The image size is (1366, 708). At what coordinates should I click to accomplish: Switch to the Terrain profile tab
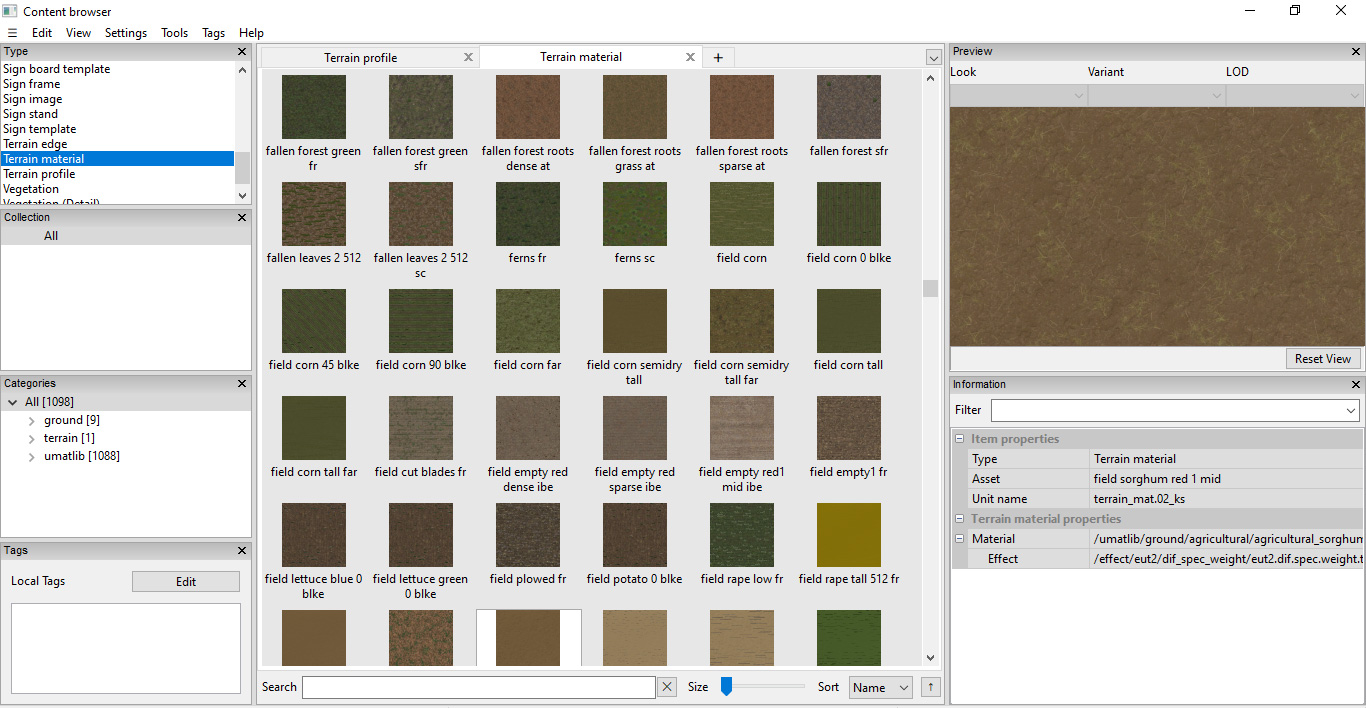coord(361,58)
